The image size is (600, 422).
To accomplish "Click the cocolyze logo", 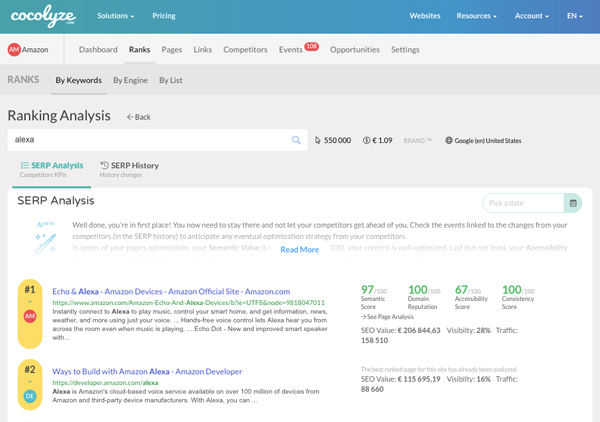I will 43,16.
